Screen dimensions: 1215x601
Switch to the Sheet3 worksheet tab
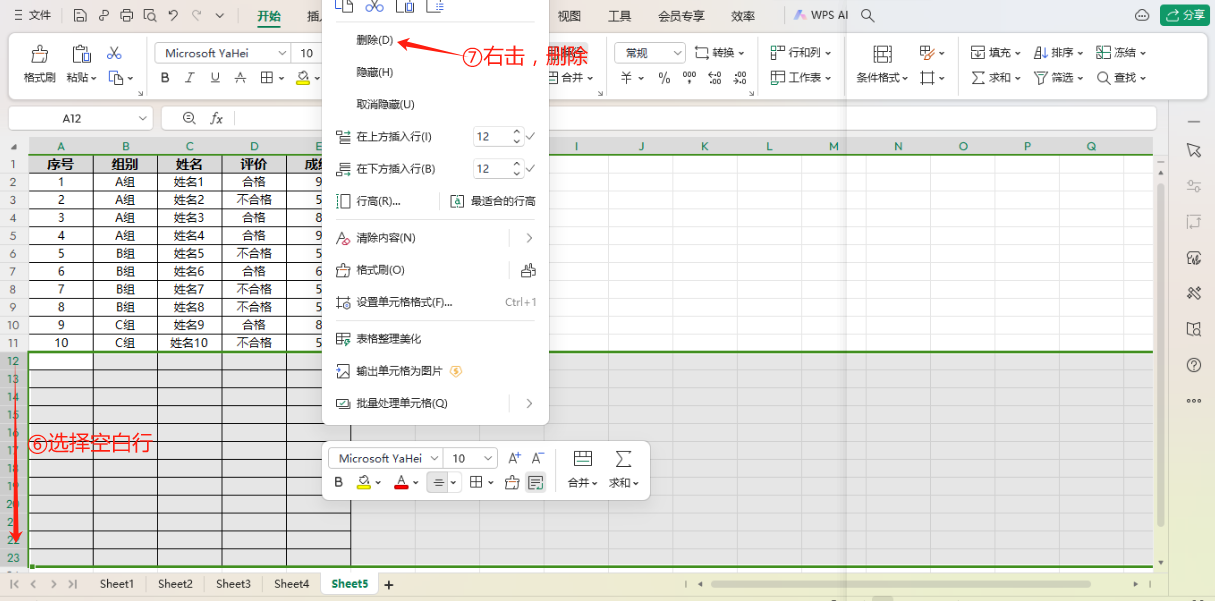(233, 584)
